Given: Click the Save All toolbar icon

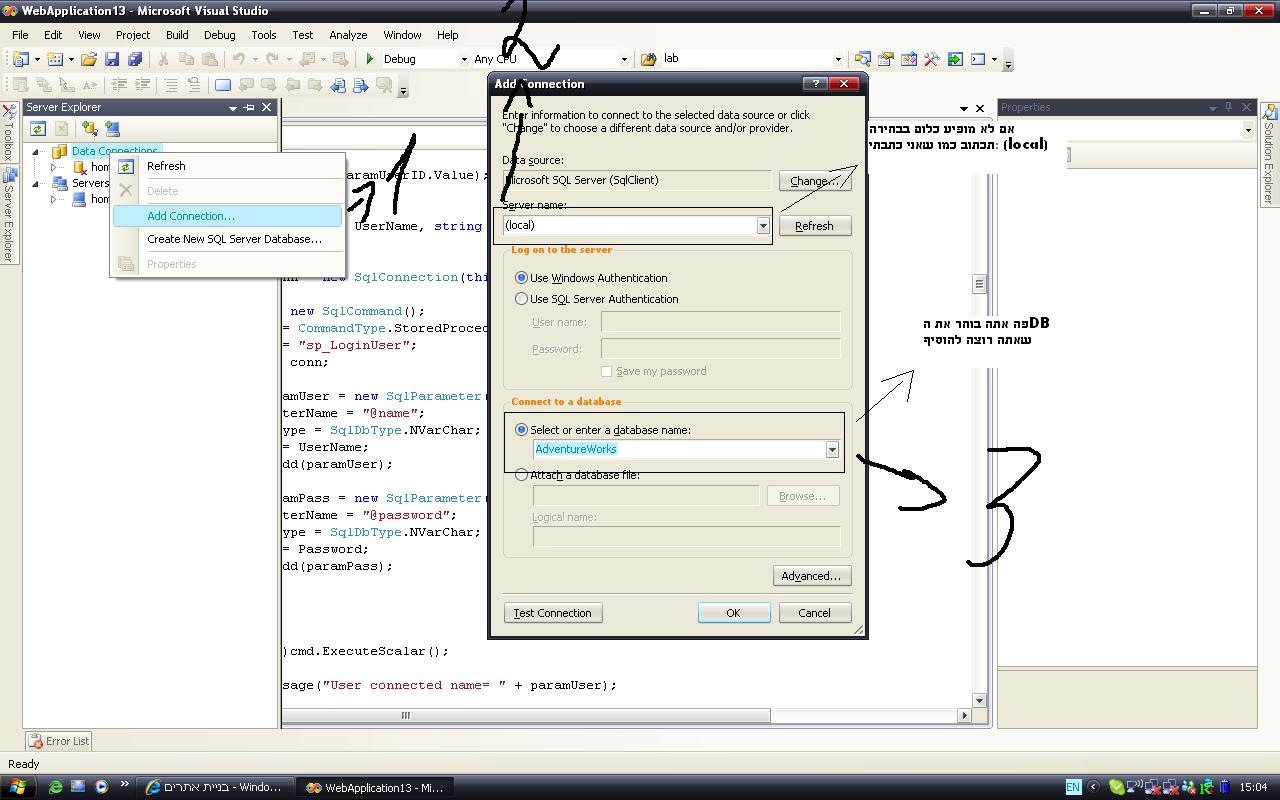Looking at the screenshot, I should [x=134, y=59].
